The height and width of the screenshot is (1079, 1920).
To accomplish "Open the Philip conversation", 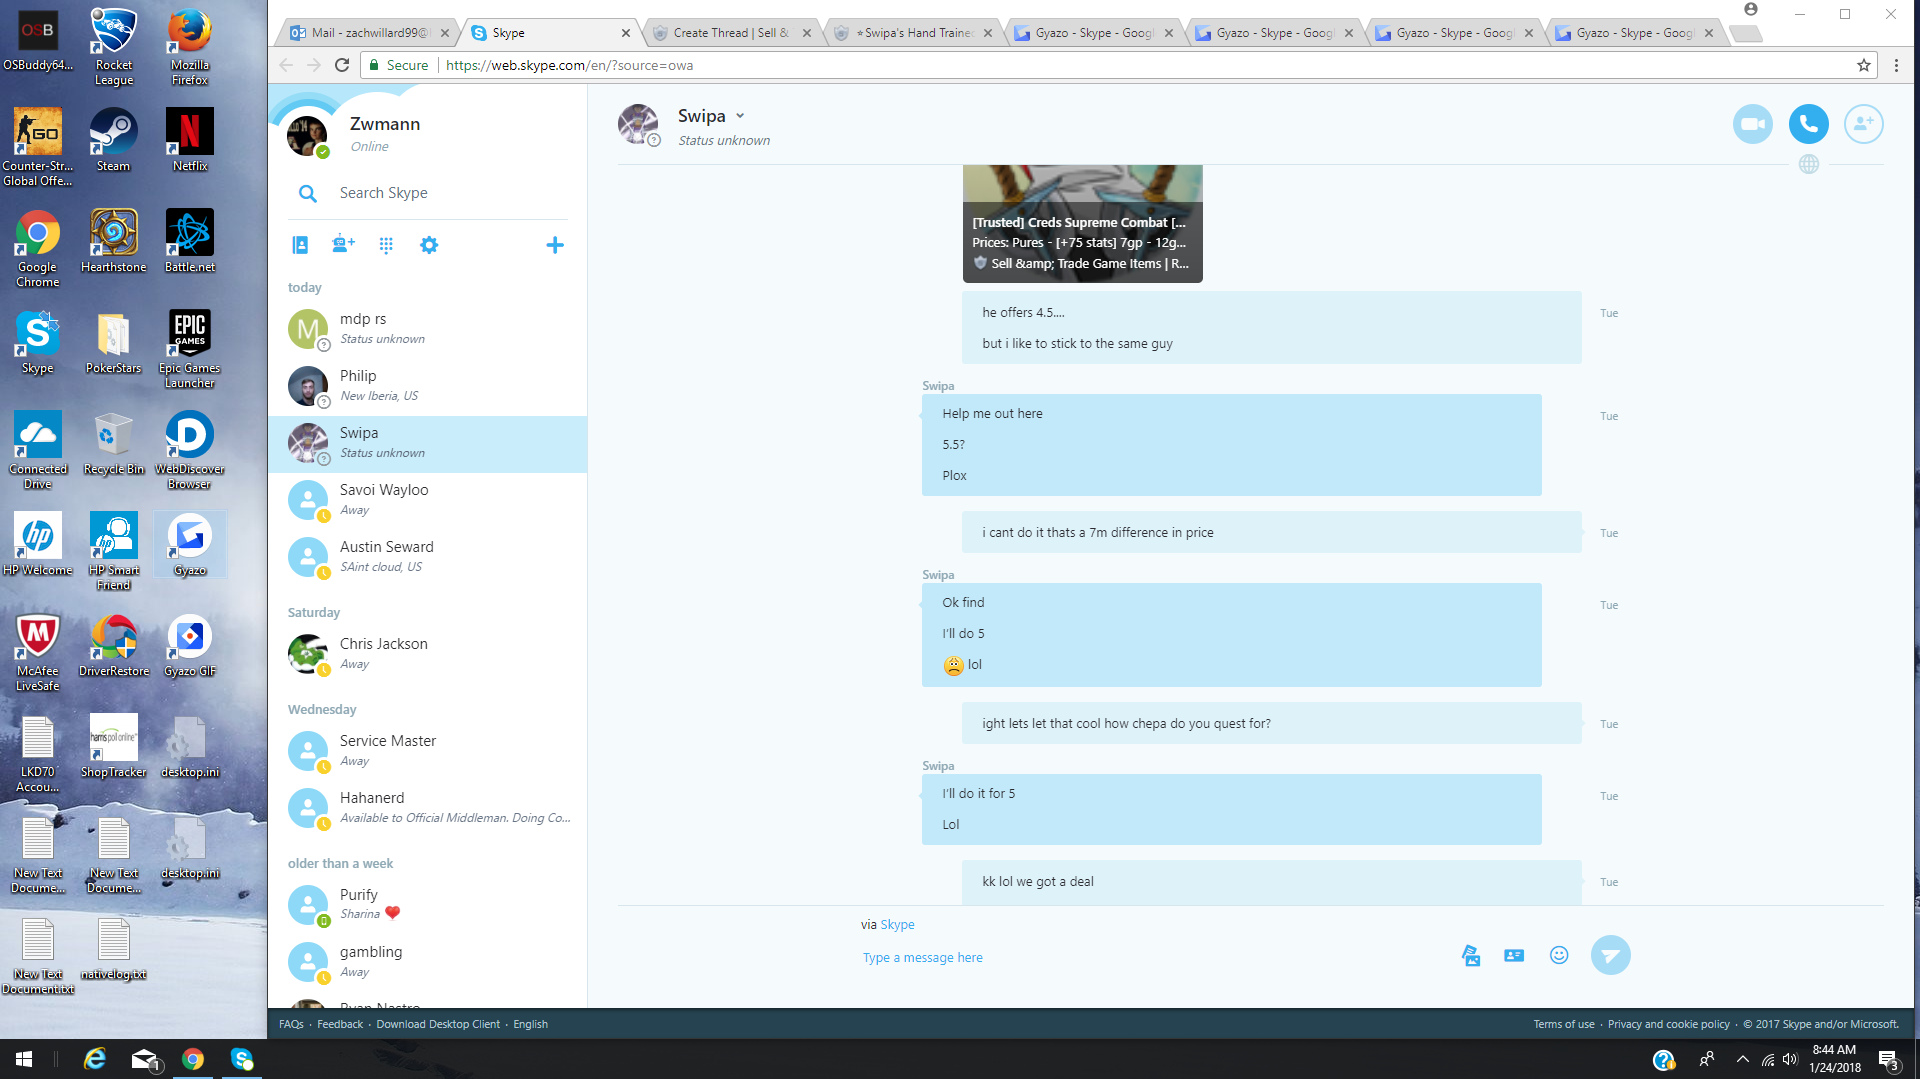I will (428, 386).
